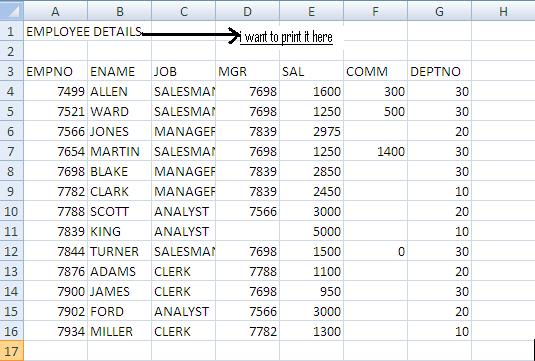Select the TURNER name cell
535x361 pixels.
coord(119,251)
